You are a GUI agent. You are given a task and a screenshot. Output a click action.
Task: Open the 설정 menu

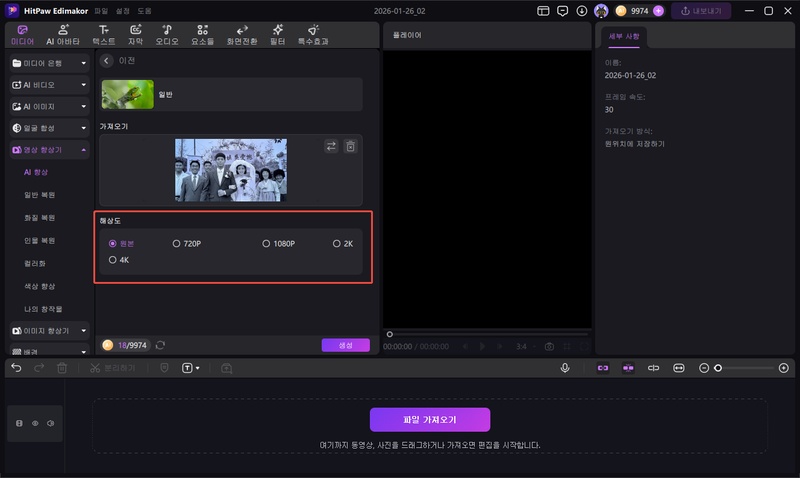[x=122, y=11]
